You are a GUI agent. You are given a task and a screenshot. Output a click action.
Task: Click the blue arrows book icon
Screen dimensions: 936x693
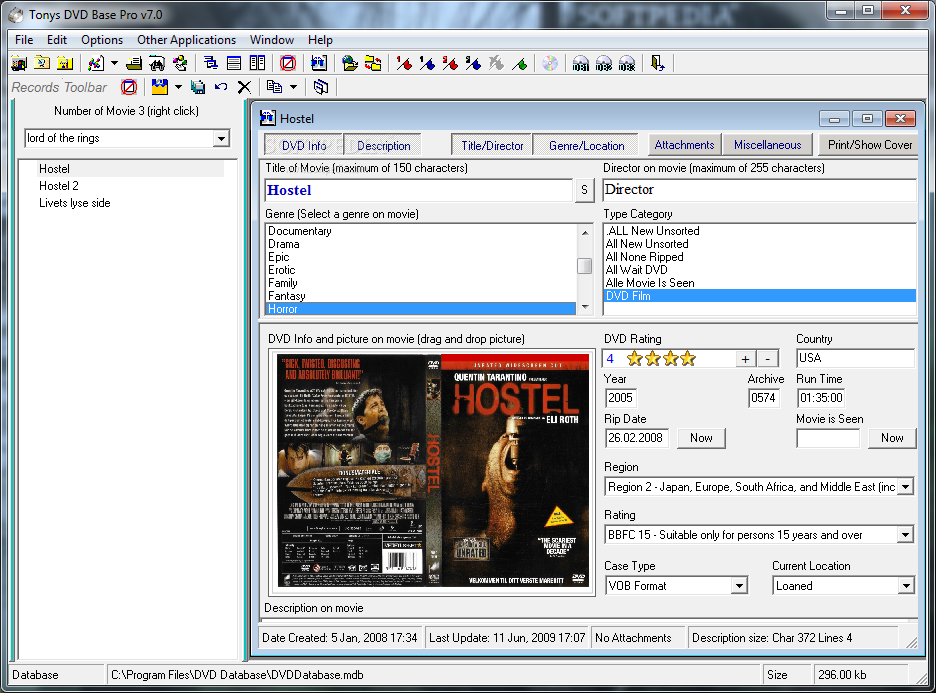click(x=319, y=63)
